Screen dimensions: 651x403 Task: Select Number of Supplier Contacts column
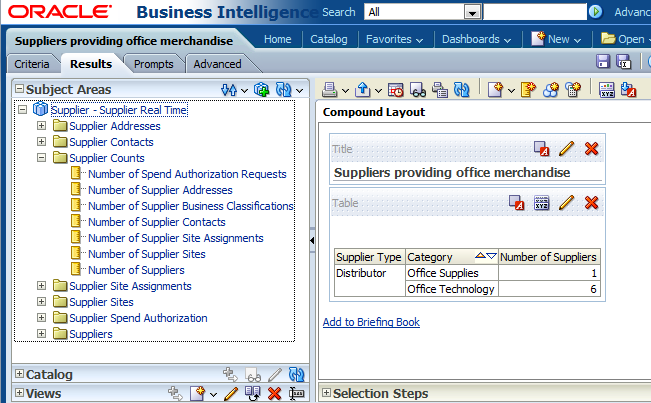pyautogui.click(x=157, y=222)
